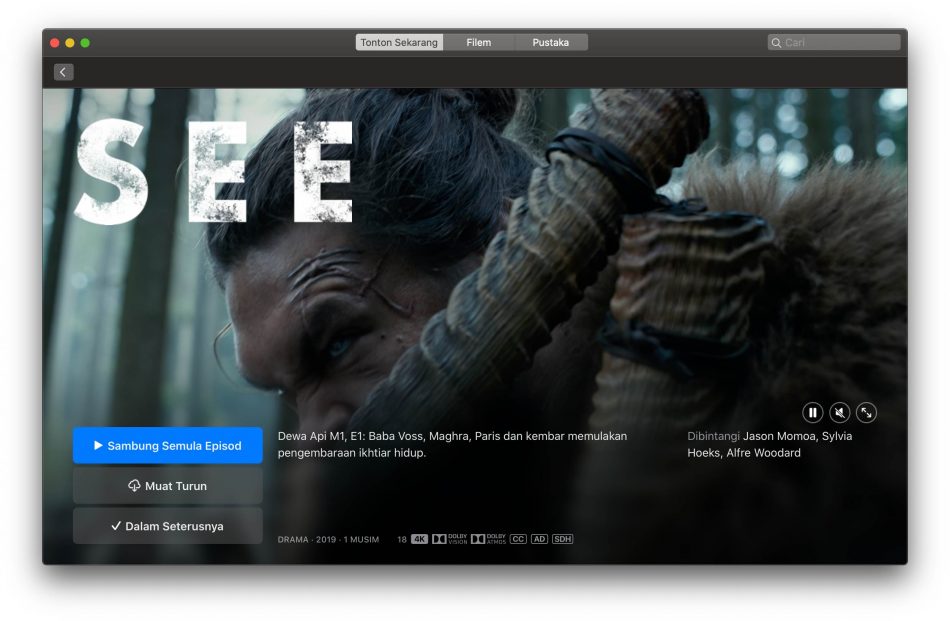Screen dimensions: 950x621
Task: Click the SDH subtitles badge
Action: (x=562, y=539)
